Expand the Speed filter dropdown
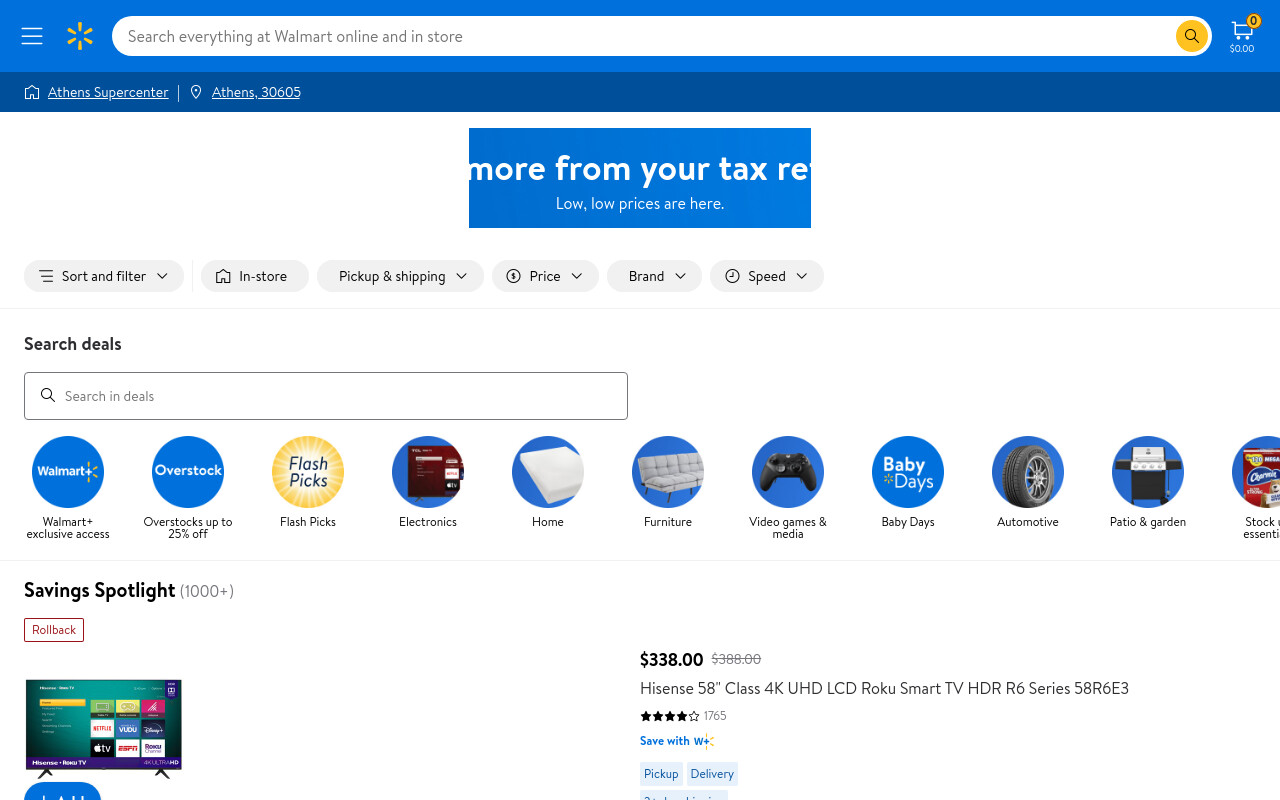The width and height of the screenshot is (1280, 800). 767,276
